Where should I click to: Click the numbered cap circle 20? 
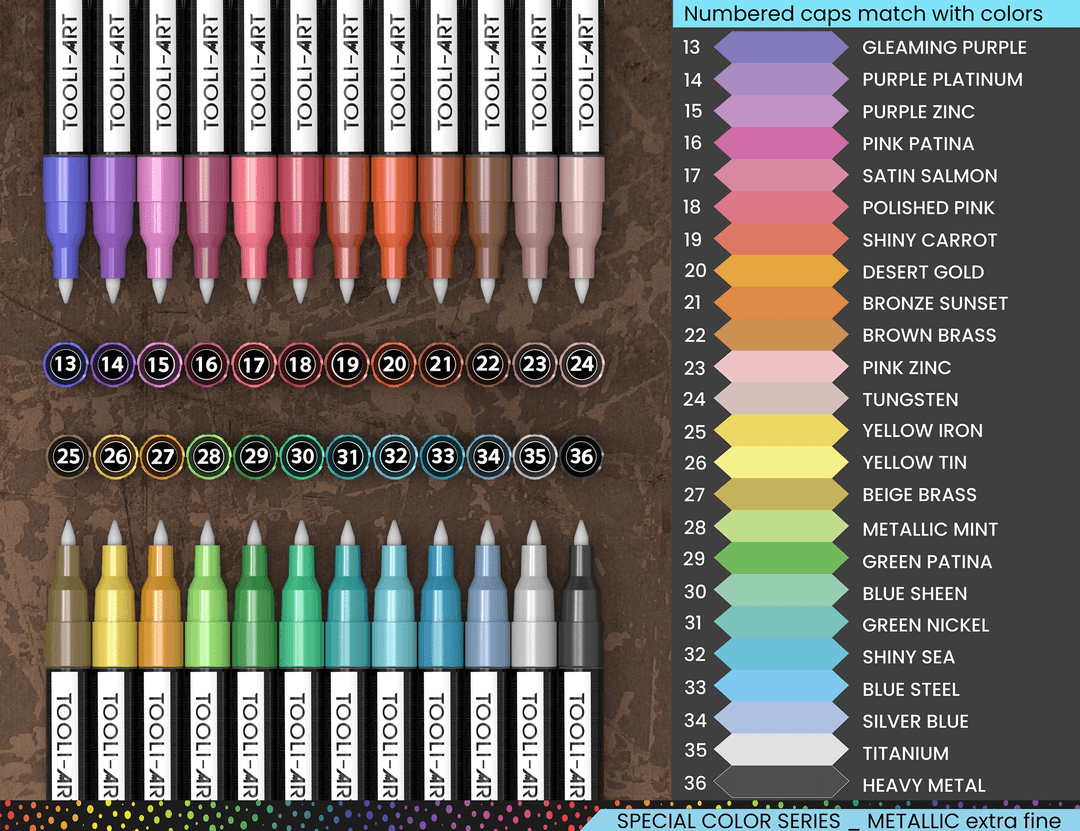coord(394,364)
